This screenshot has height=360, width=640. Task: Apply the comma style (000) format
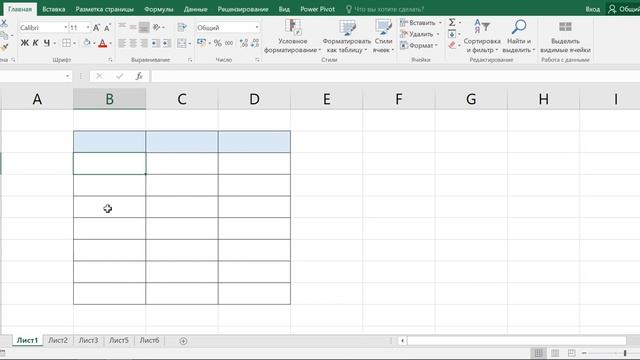[229, 43]
